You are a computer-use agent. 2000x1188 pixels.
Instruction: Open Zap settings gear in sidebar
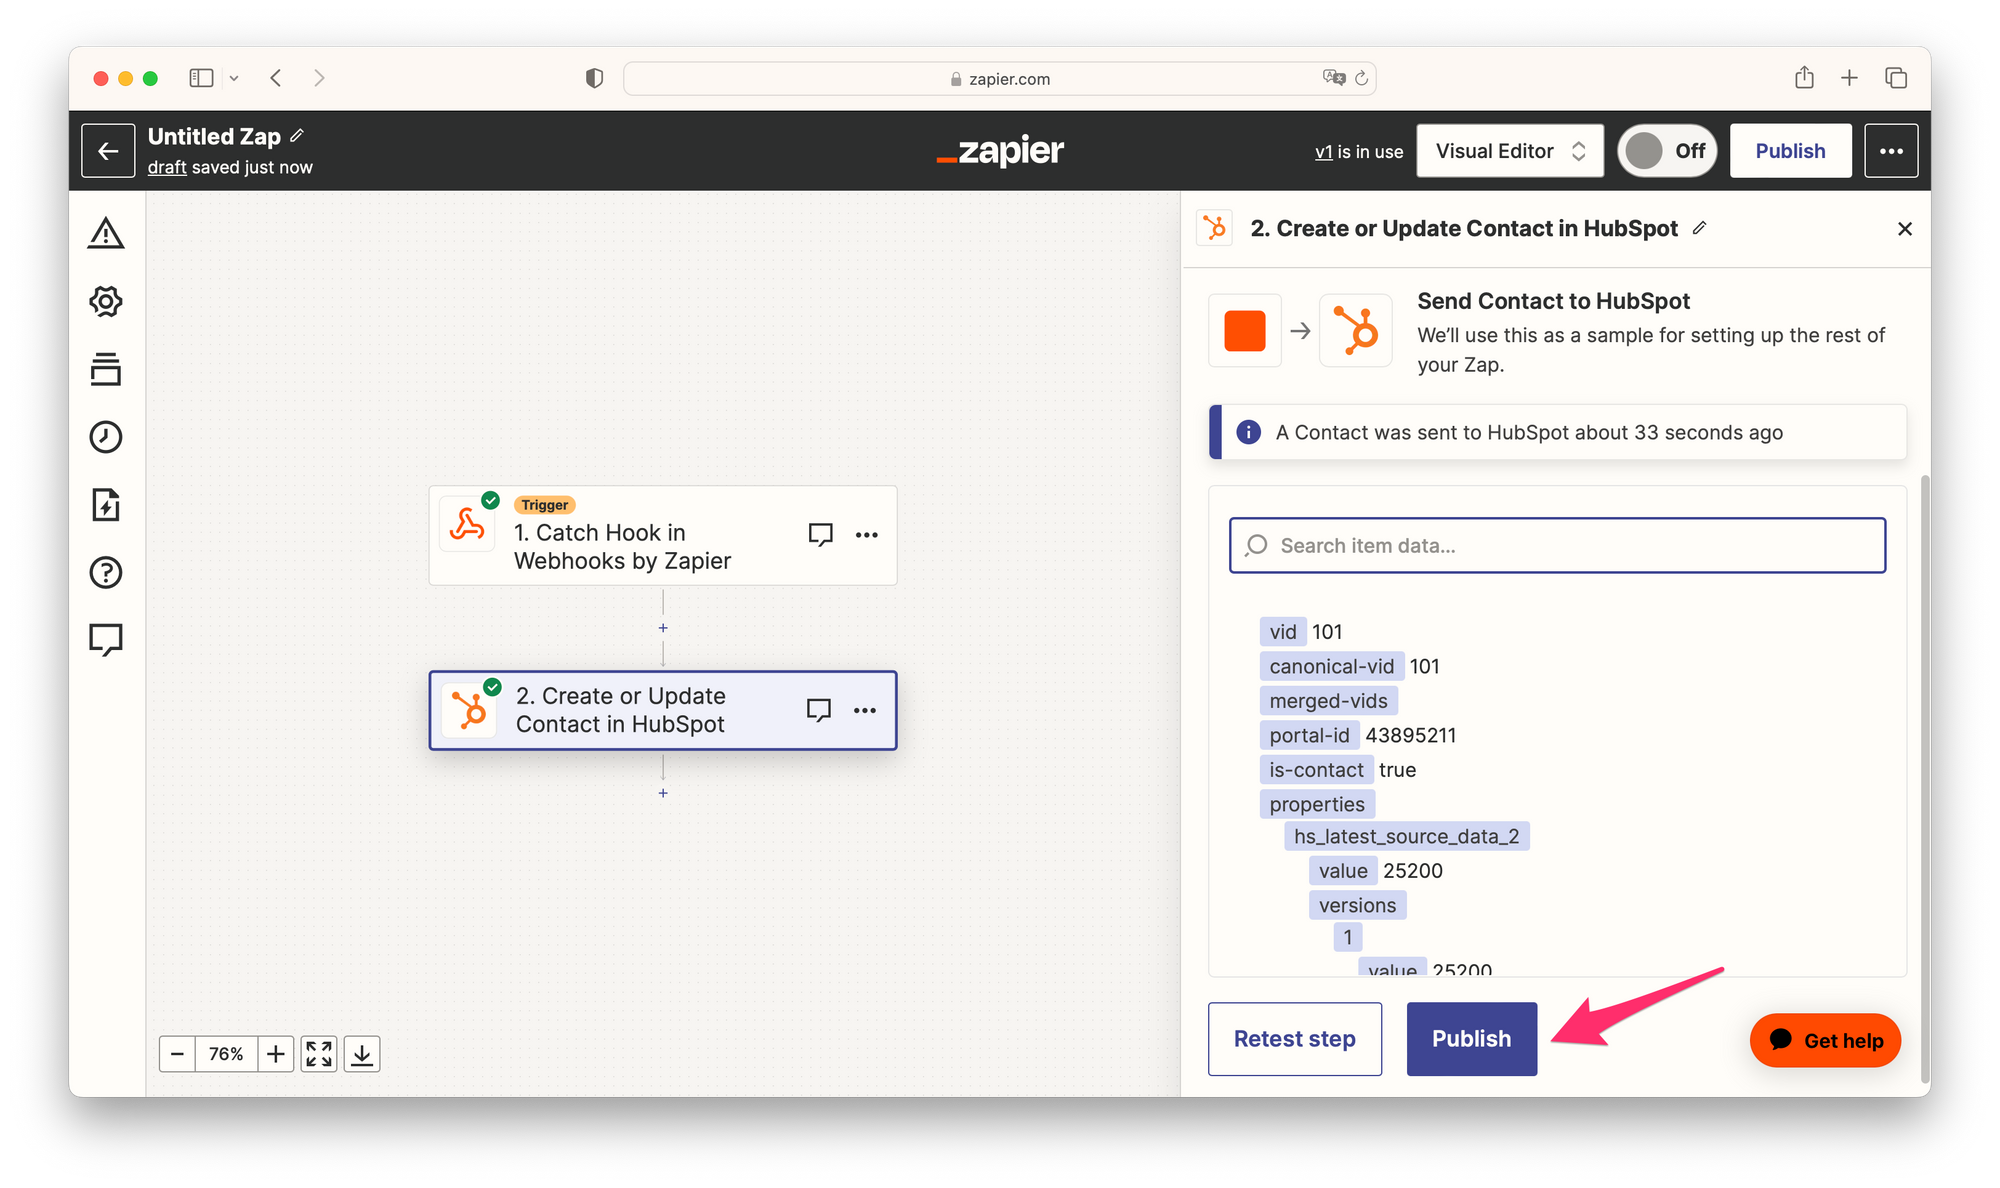point(106,301)
